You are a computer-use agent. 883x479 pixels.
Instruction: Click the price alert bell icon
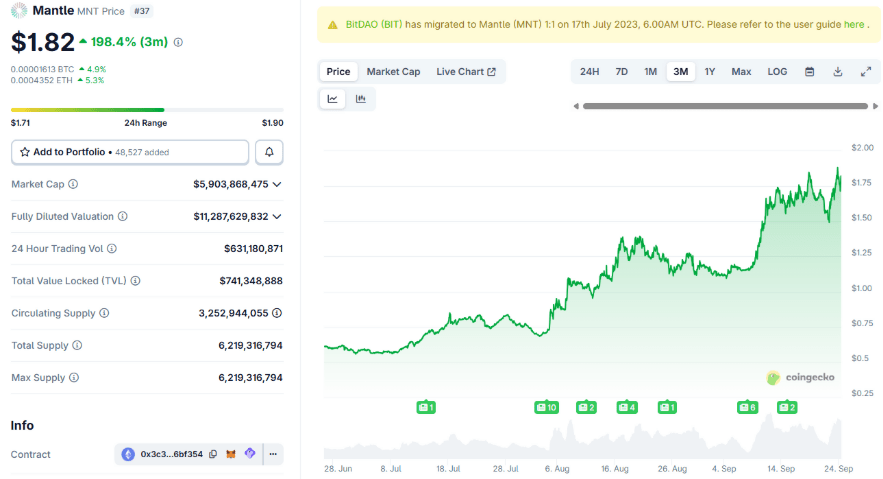(269, 152)
